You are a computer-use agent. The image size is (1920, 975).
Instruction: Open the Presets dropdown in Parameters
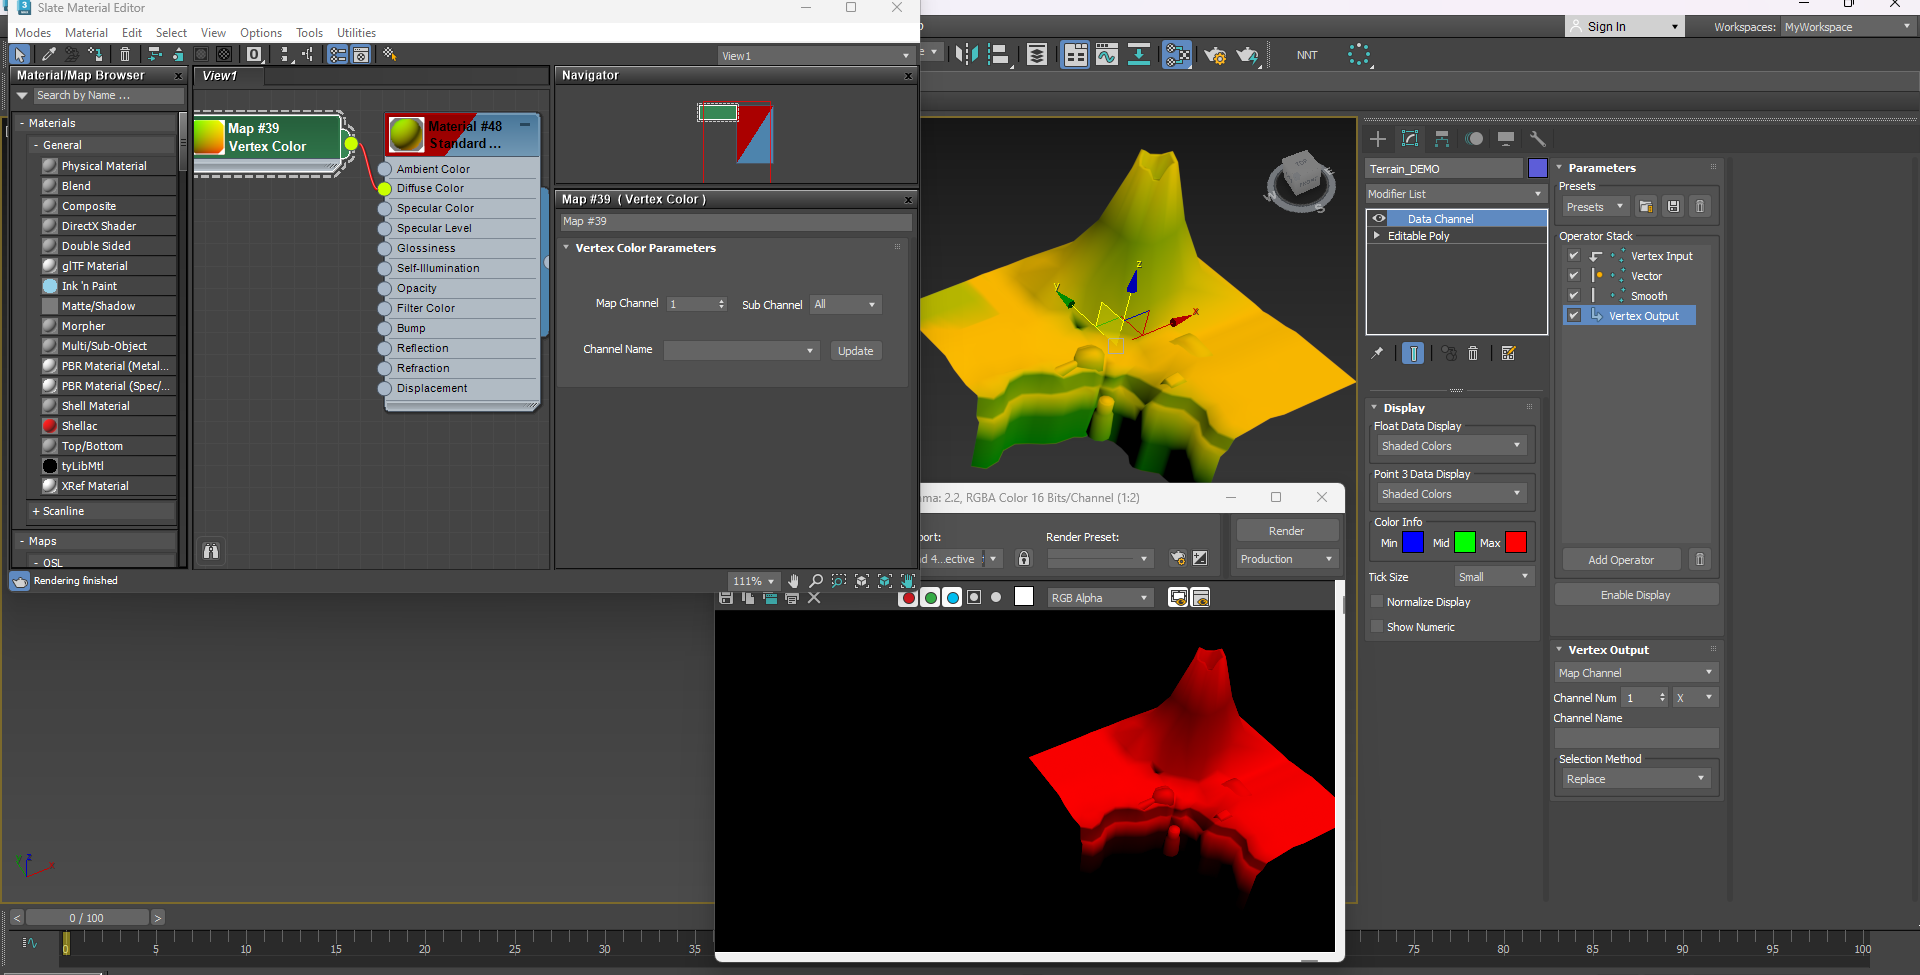point(1595,207)
